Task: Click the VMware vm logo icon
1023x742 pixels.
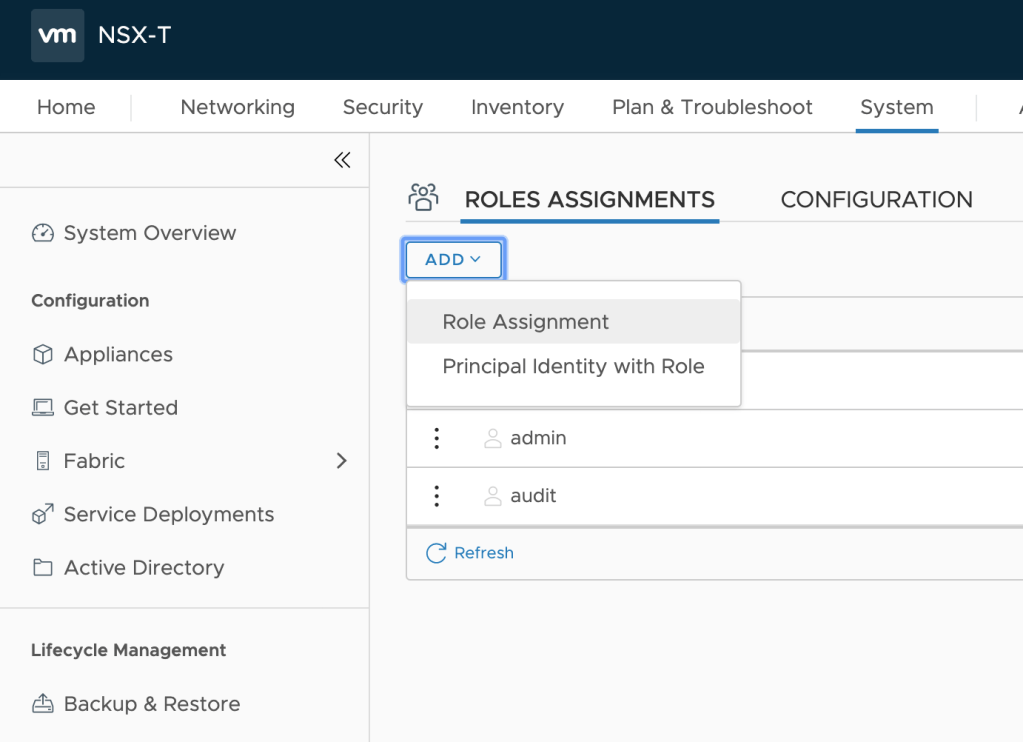Action: click(57, 36)
